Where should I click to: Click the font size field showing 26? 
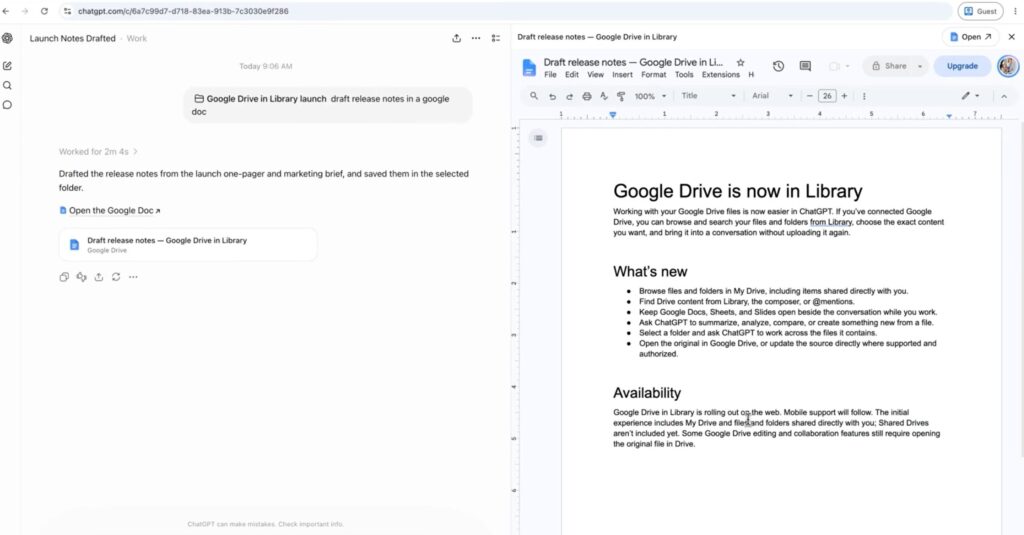[x=827, y=96]
